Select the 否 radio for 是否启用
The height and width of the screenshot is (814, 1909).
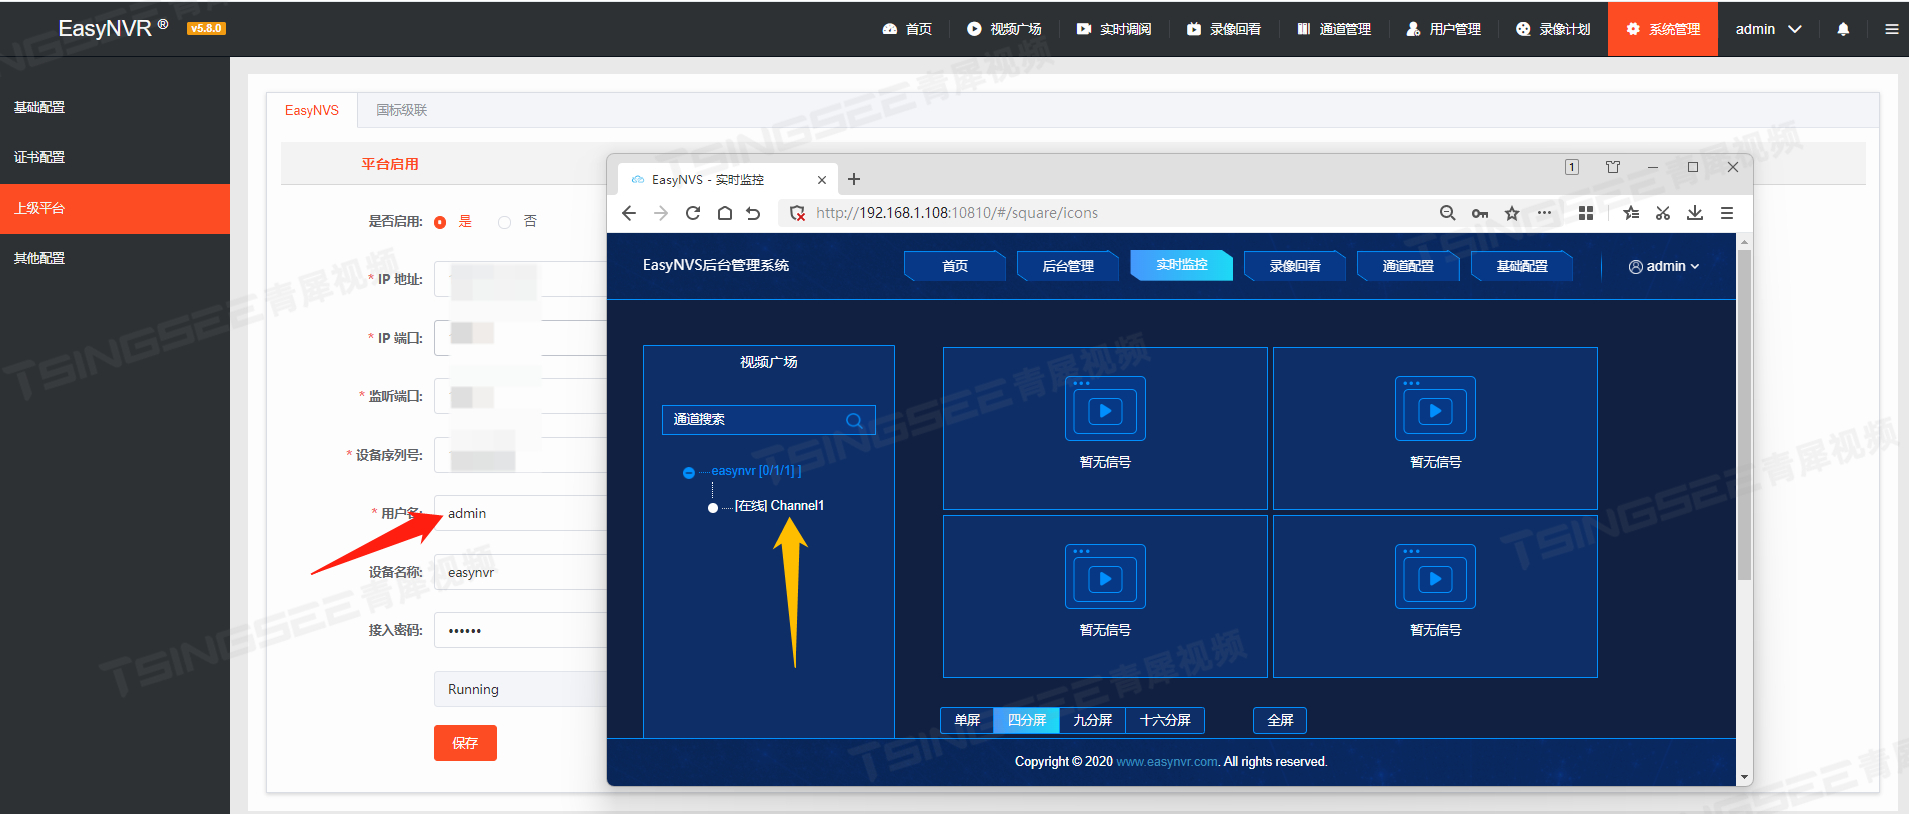(504, 222)
